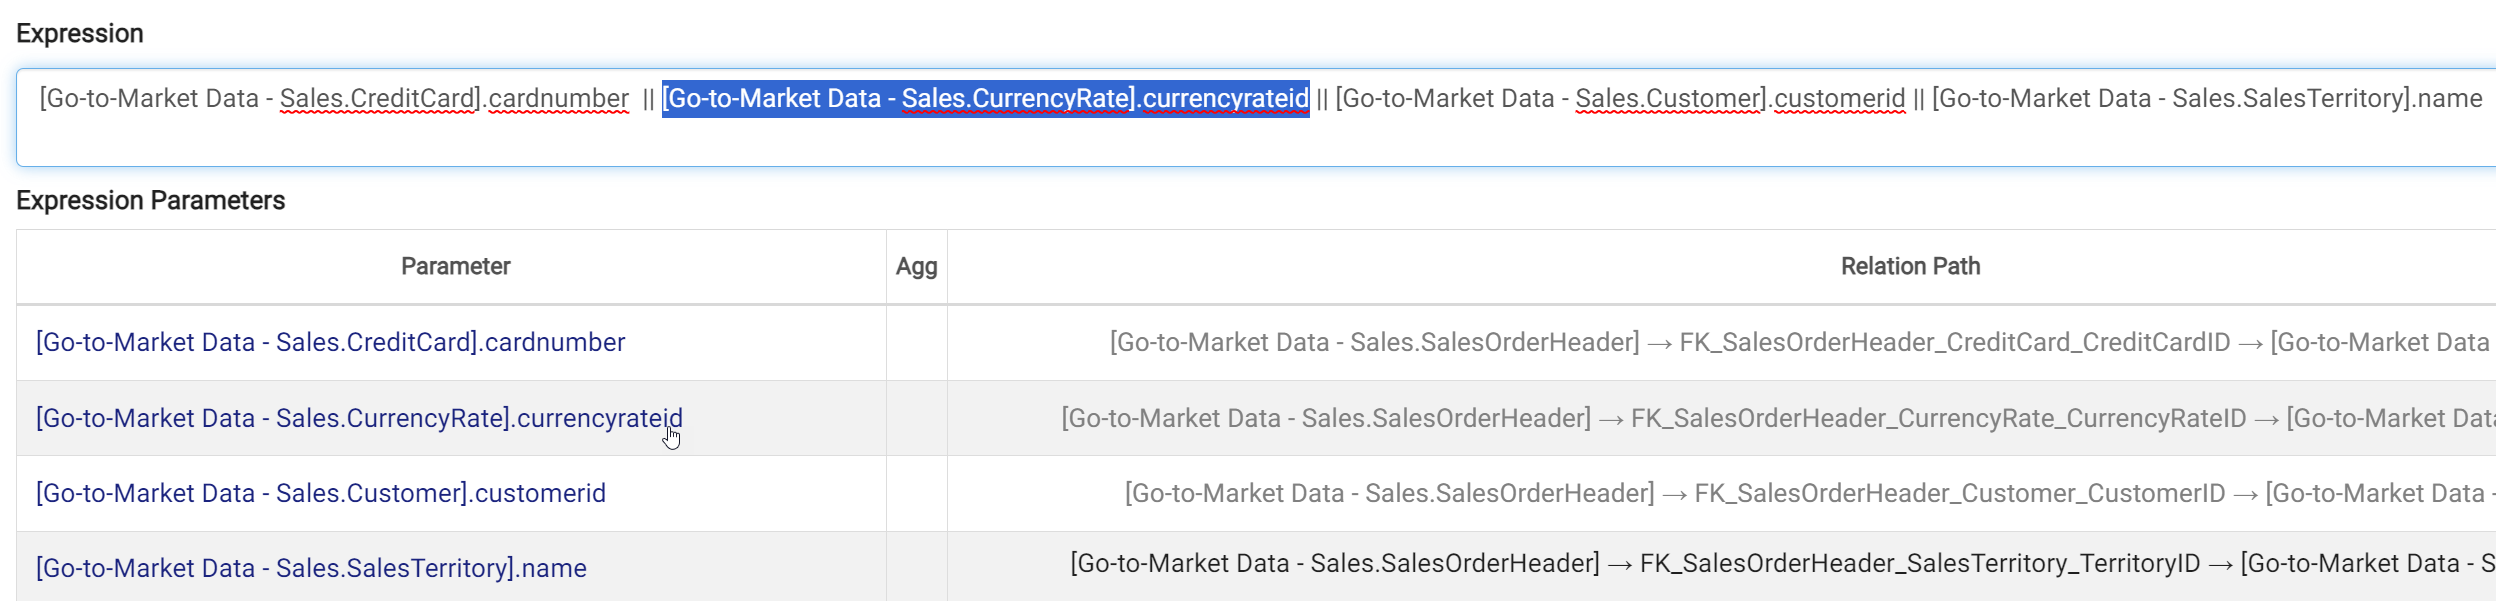Click the Agg cell for CurrencyRate currencyrateid row
2496x601 pixels.
coord(916,418)
